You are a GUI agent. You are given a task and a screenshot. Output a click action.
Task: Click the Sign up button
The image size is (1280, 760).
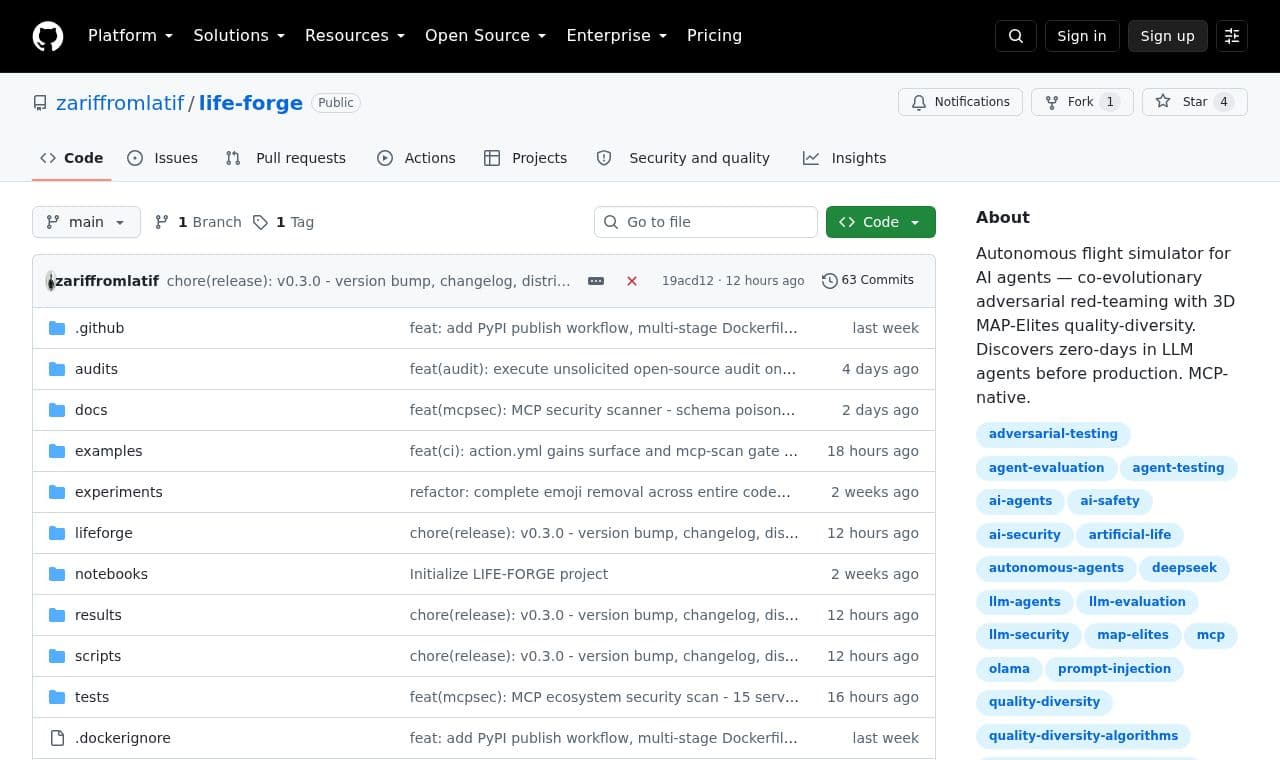[x=1168, y=36]
